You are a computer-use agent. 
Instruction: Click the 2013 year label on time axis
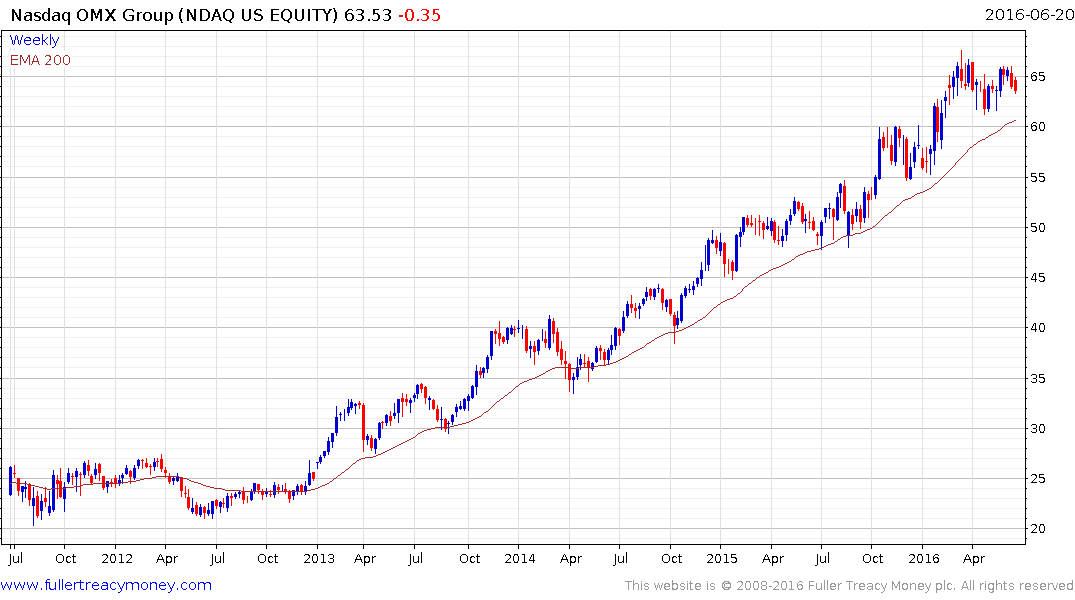coord(319,559)
